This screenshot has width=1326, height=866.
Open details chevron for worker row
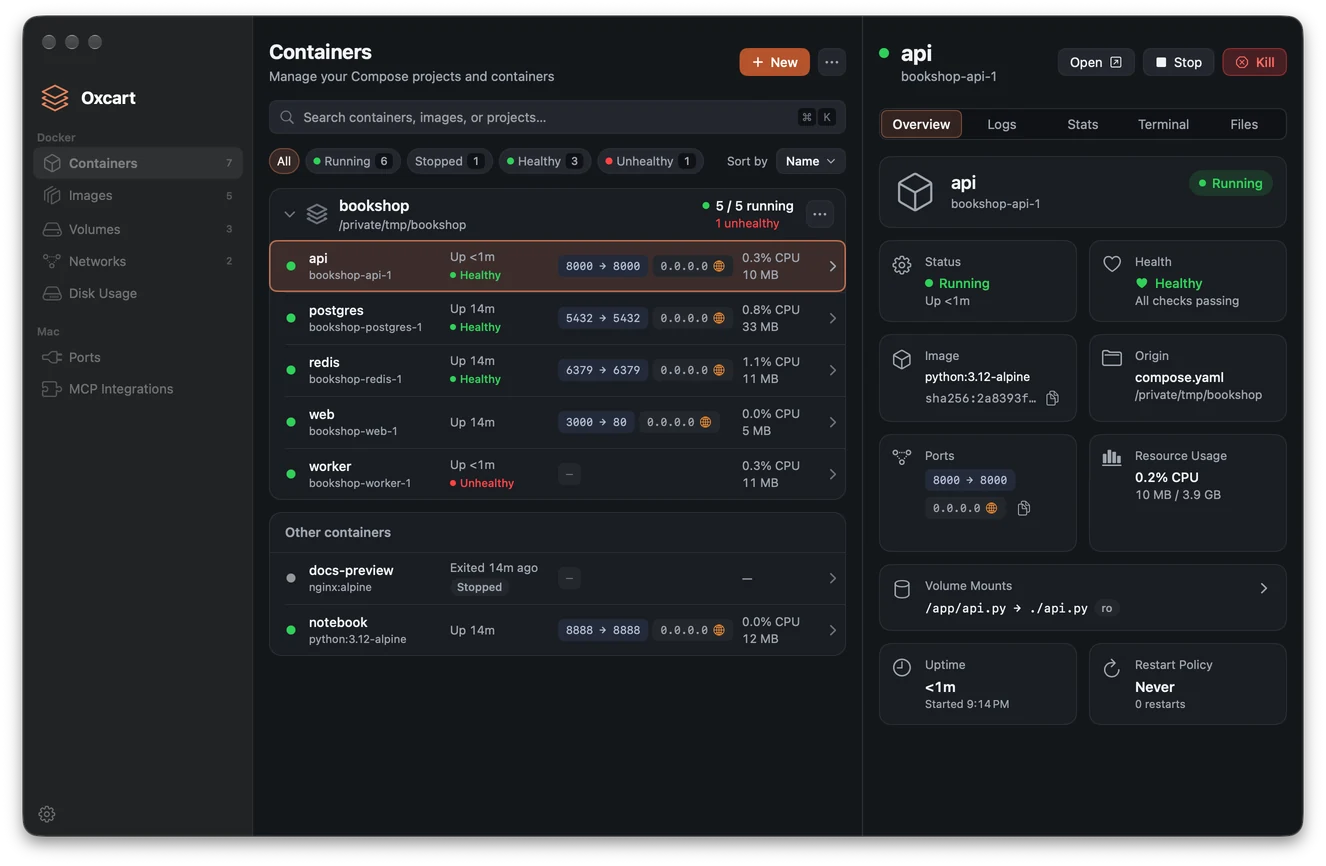[x=832, y=474]
